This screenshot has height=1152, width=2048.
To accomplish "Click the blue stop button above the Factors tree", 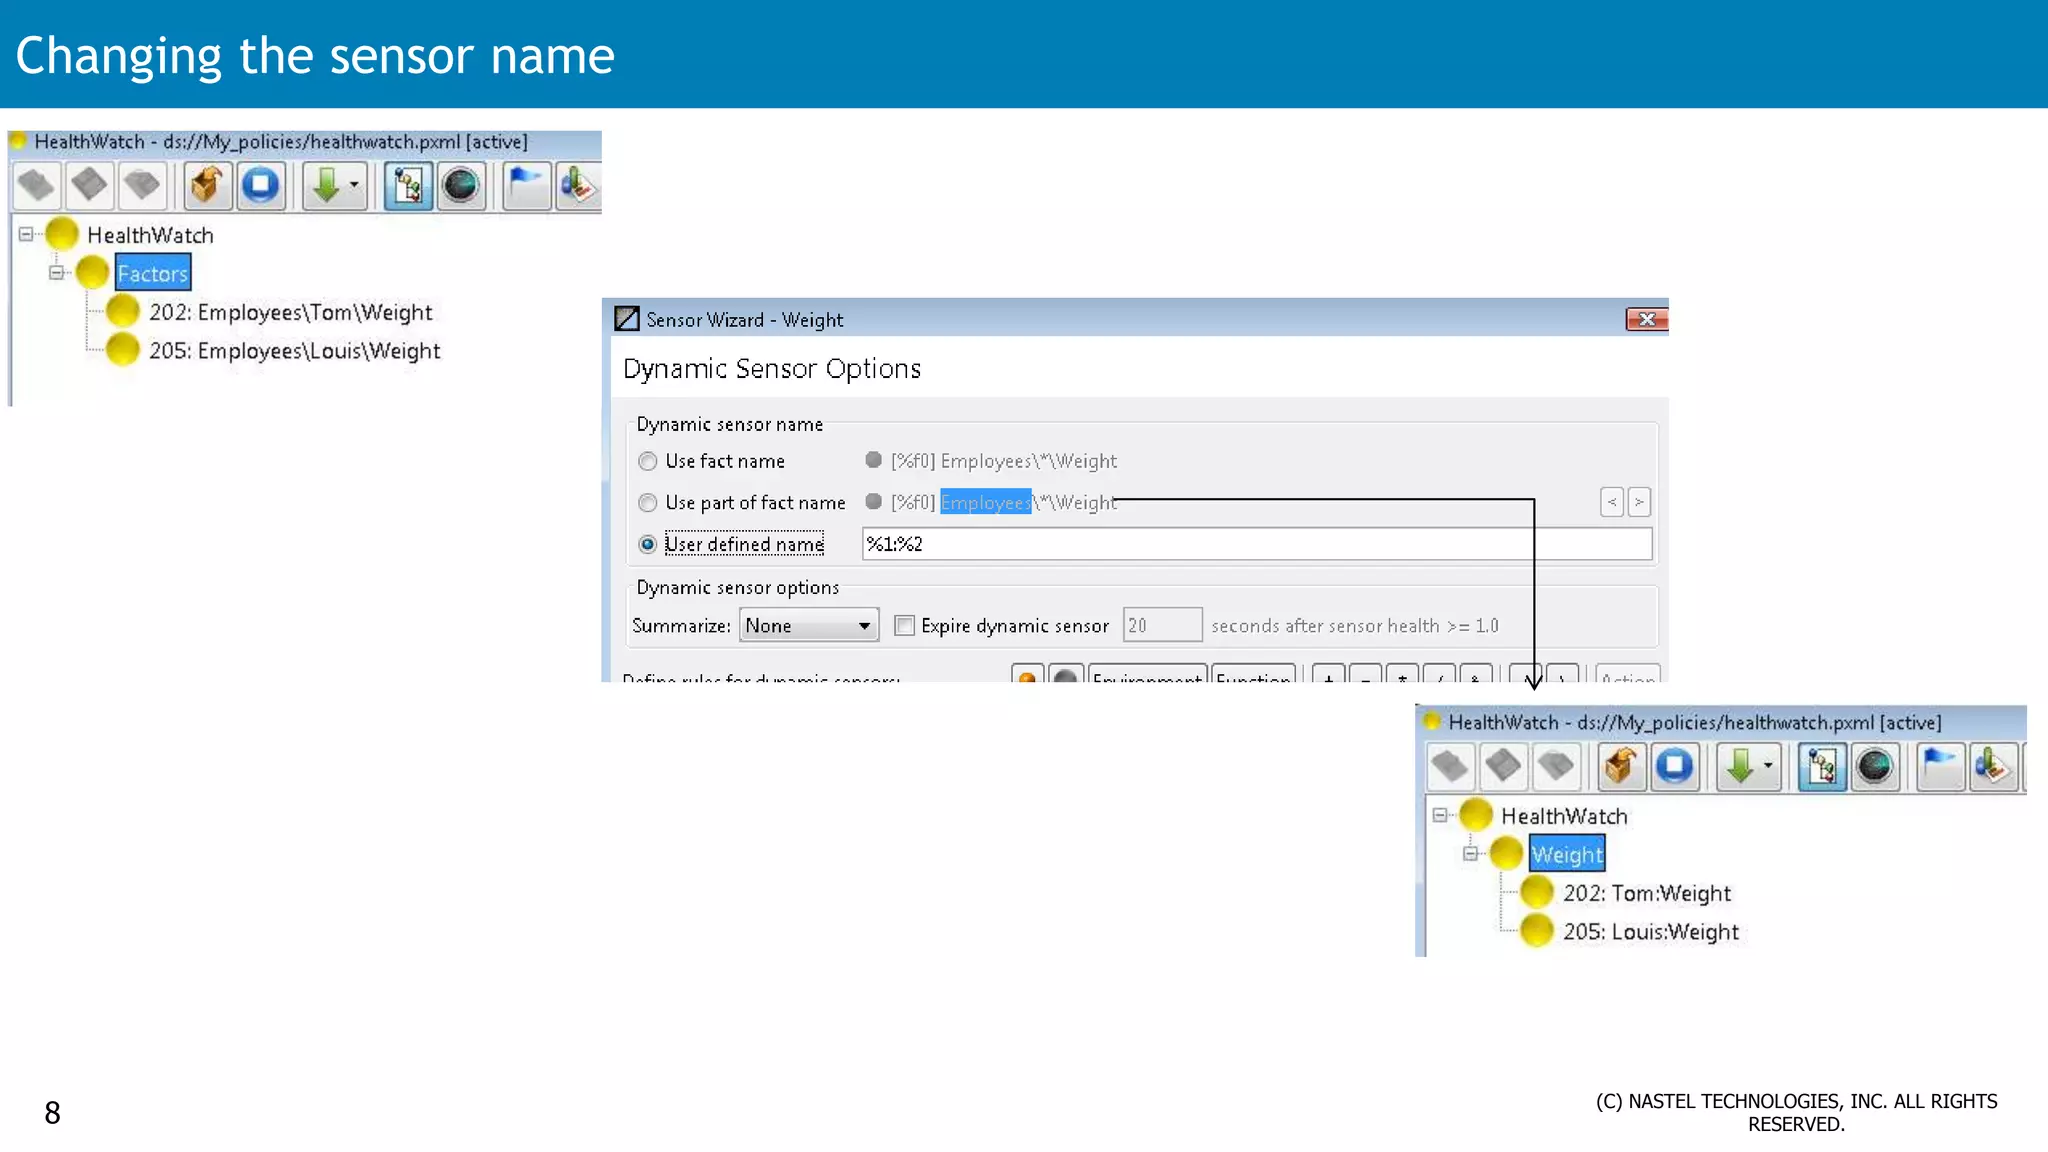I will [261, 185].
